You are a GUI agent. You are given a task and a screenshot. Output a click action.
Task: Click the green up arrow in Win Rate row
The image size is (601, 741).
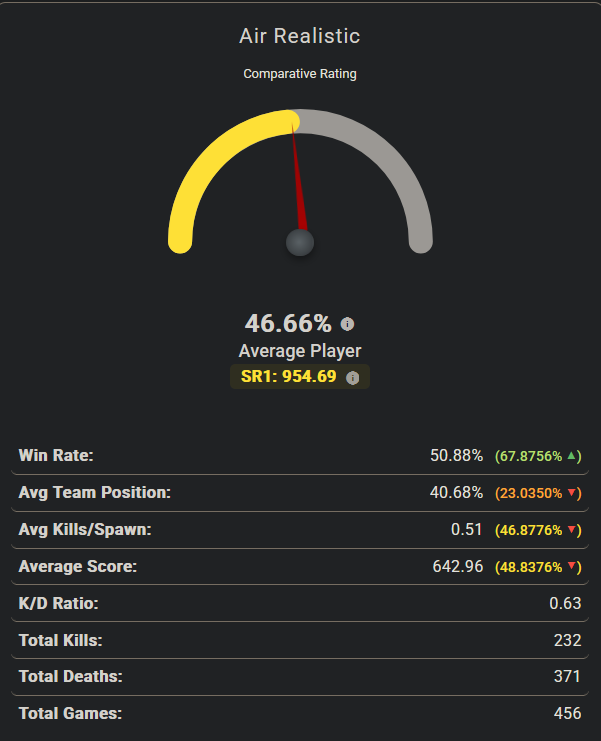(x=572, y=456)
